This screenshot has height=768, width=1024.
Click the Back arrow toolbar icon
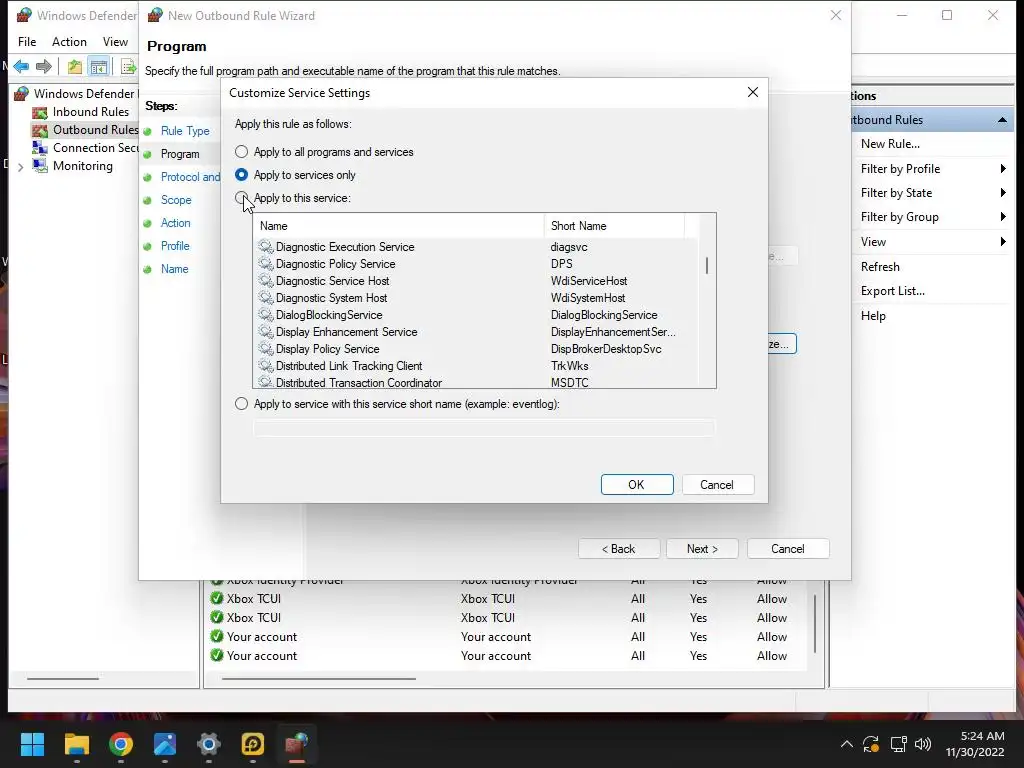21,66
